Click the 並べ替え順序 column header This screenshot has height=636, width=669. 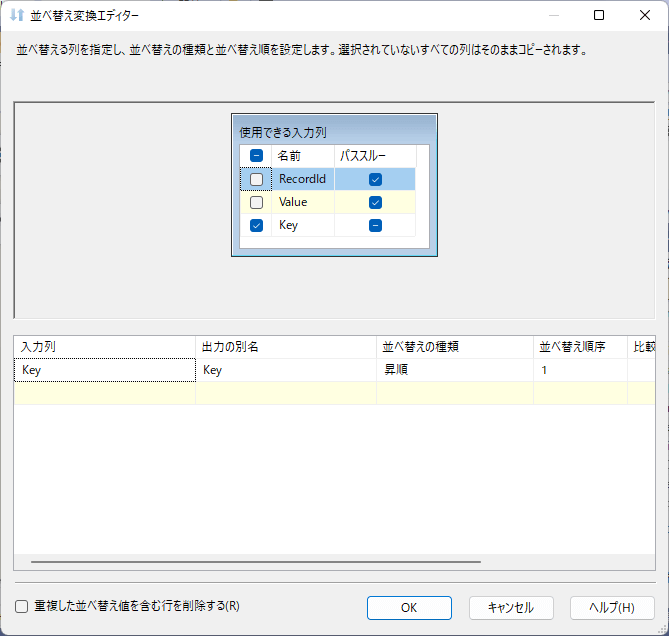[580, 347]
